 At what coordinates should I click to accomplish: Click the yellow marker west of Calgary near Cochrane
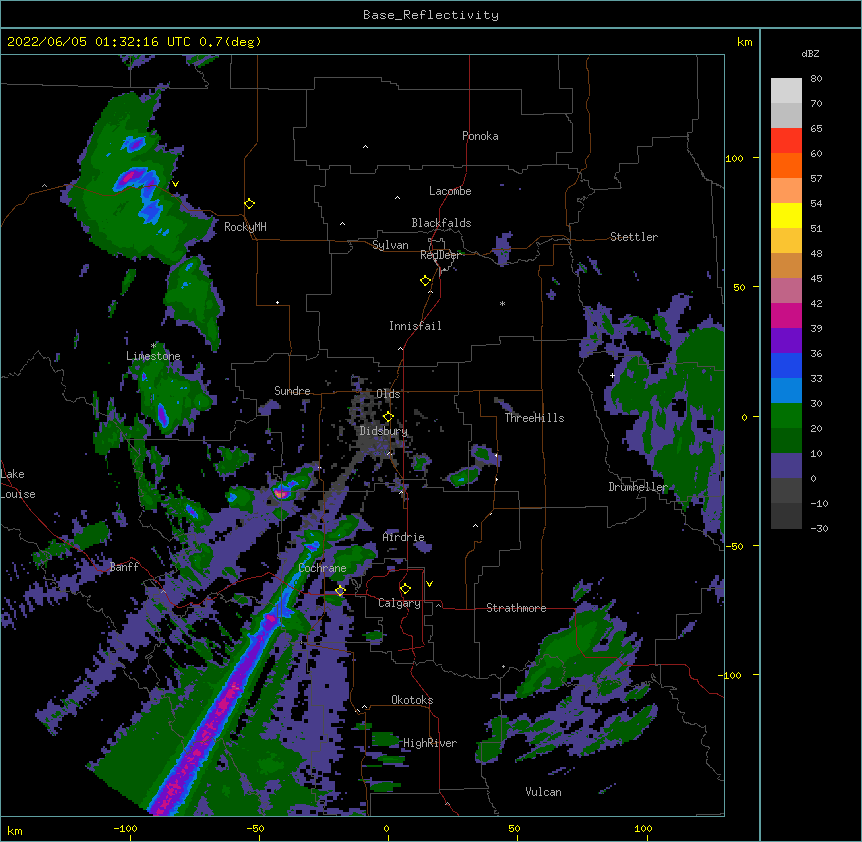click(340, 590)
